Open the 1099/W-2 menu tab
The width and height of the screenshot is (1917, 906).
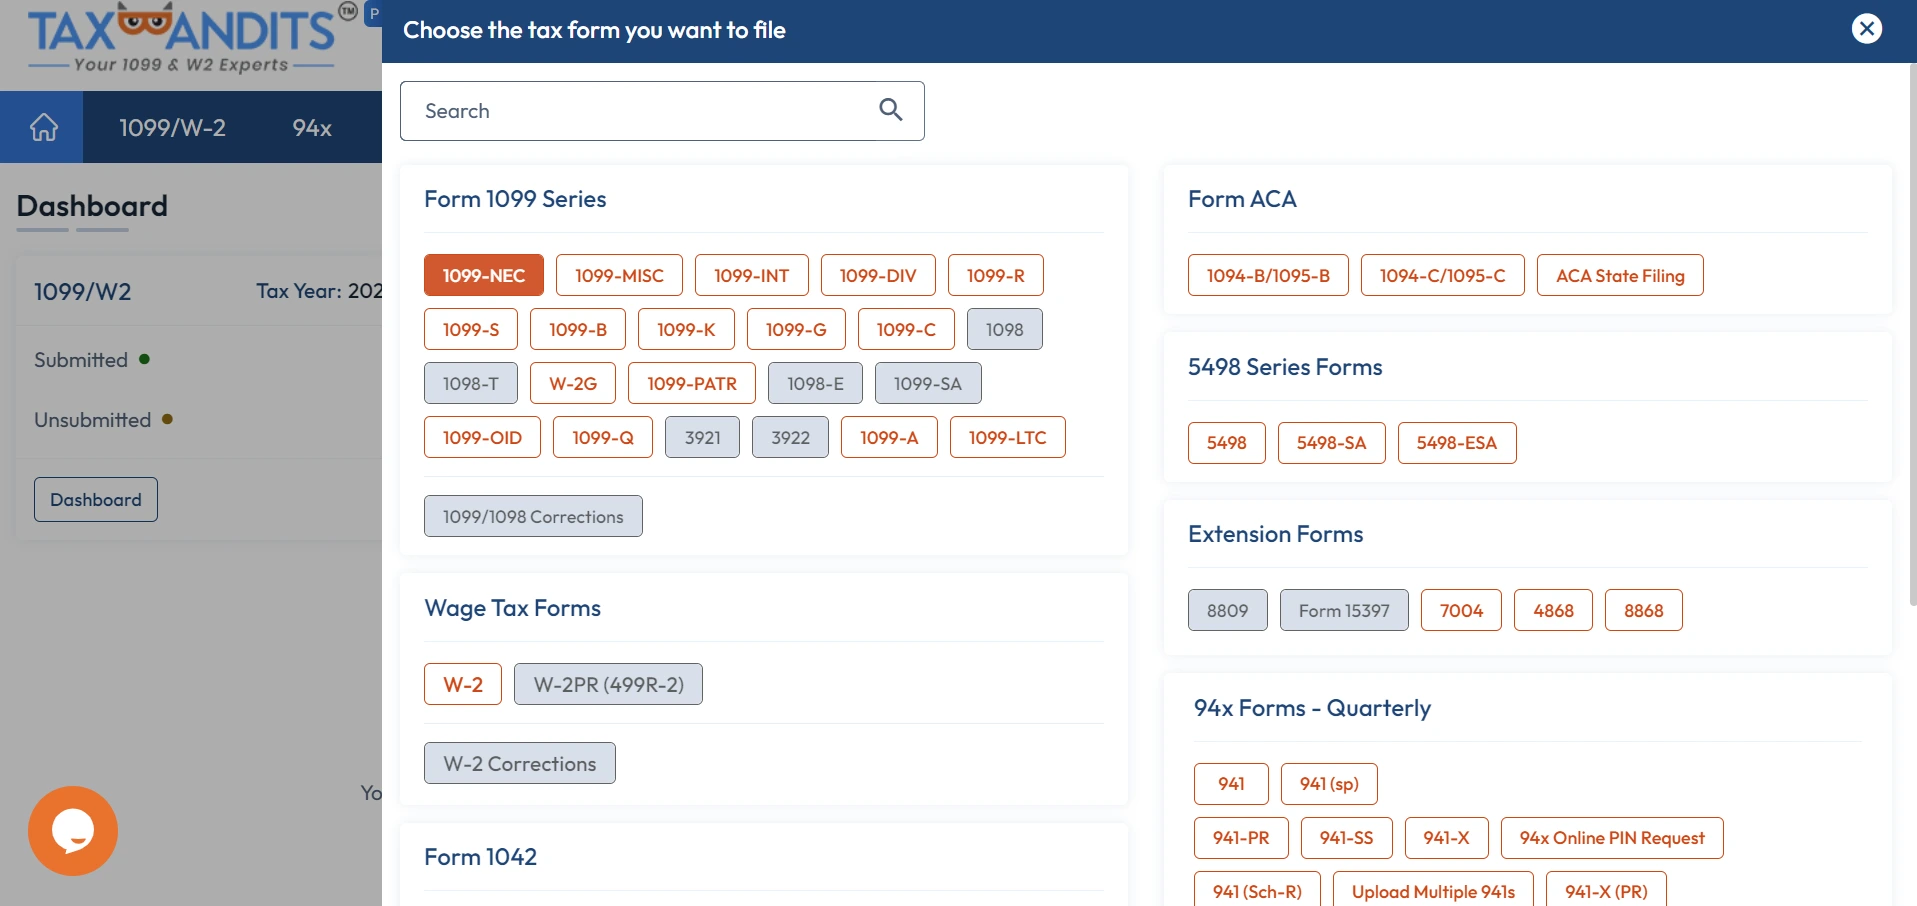click(172, 127)
